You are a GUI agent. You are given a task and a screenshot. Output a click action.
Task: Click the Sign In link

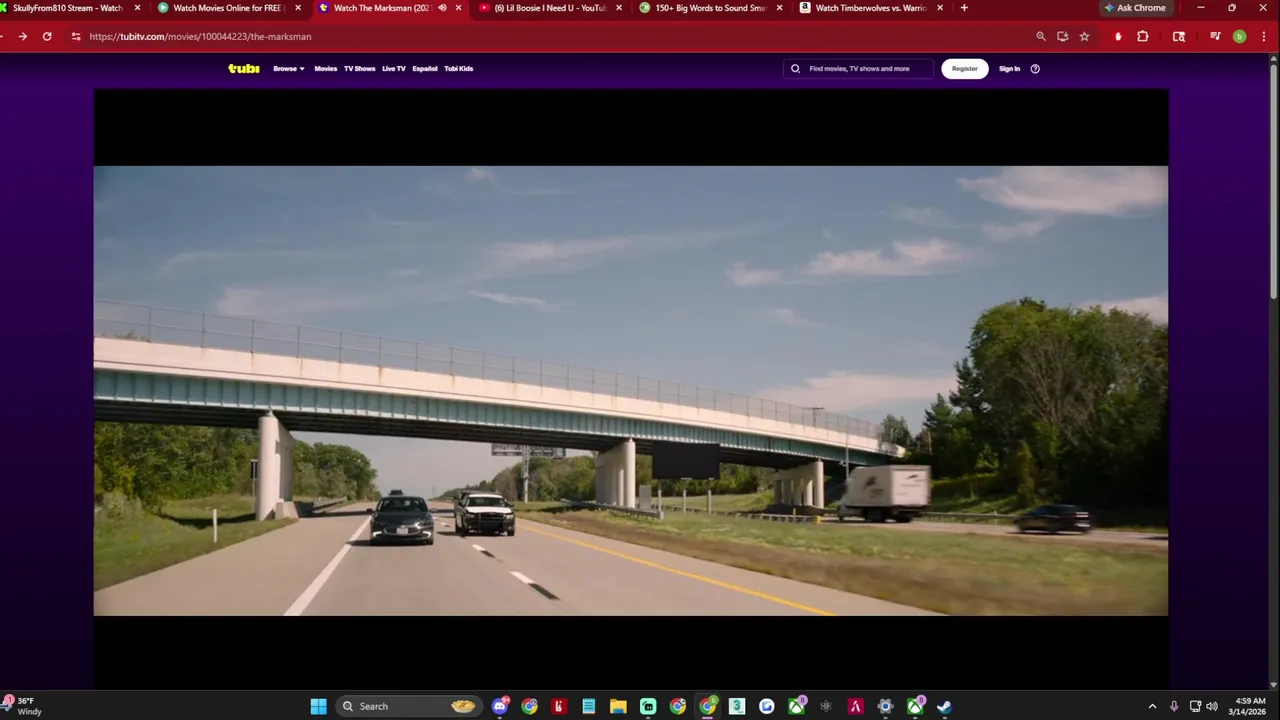(1010, 69)
